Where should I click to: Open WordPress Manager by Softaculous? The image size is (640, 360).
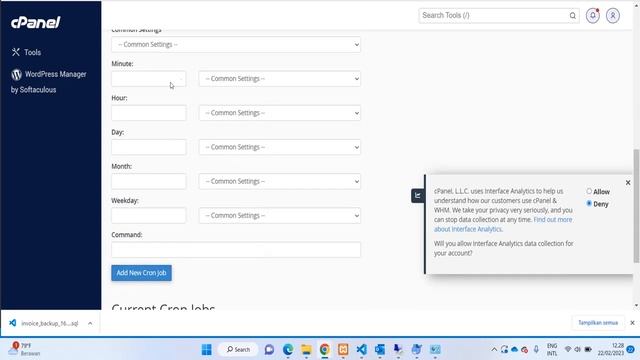[49, 82]
